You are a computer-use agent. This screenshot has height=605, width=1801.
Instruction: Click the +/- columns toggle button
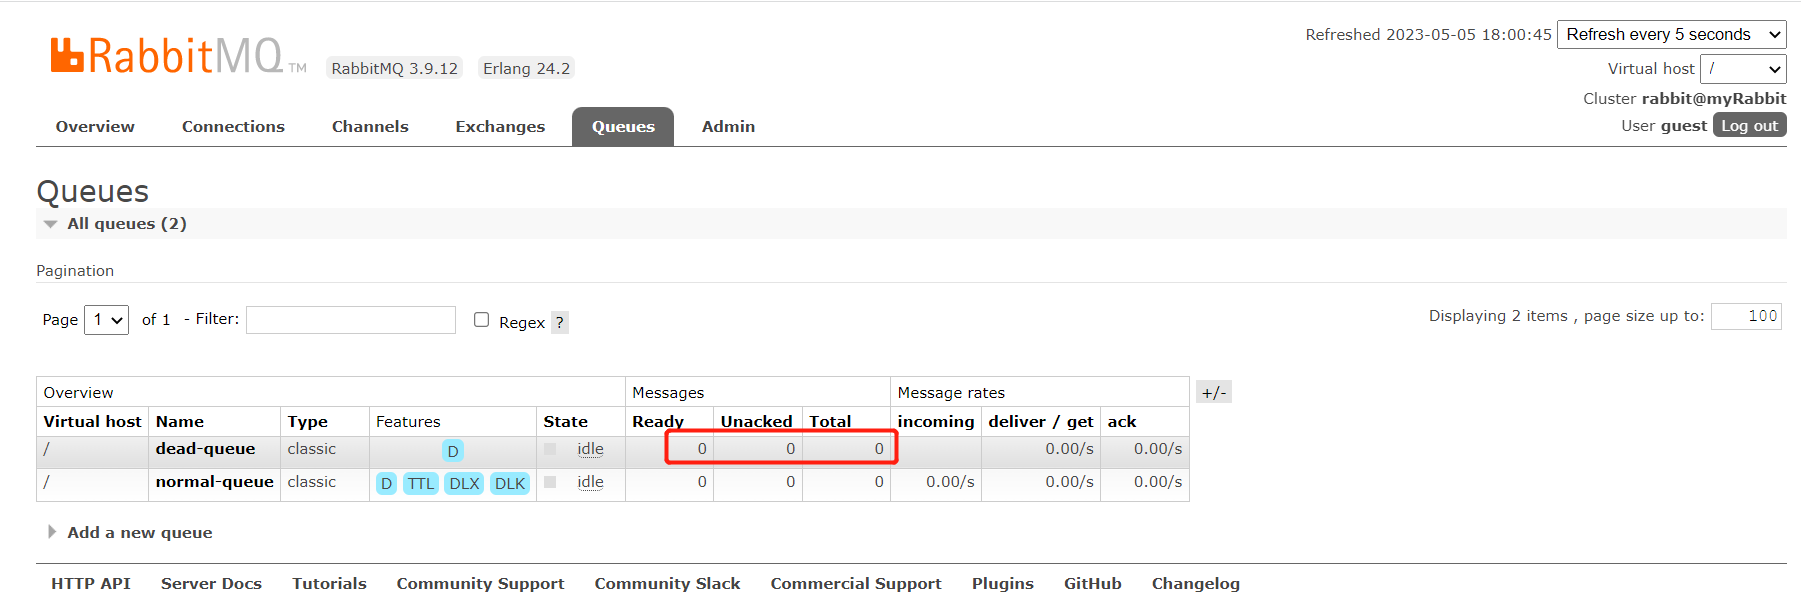(1214, 393)
